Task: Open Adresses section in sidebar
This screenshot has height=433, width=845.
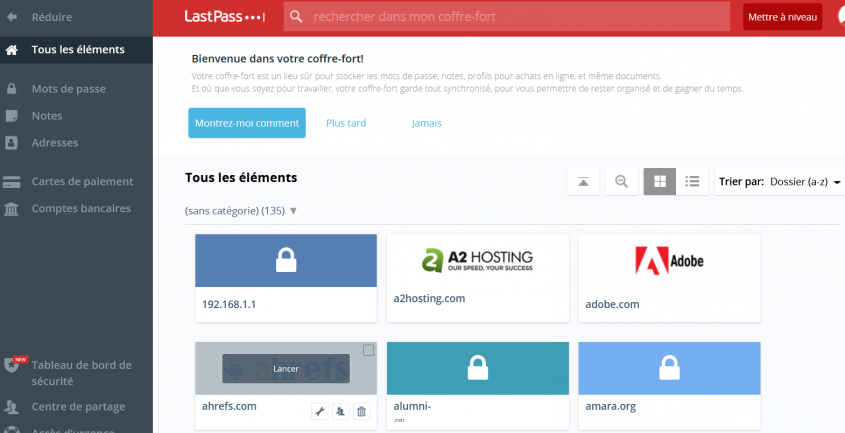Action: coord(54,143)
